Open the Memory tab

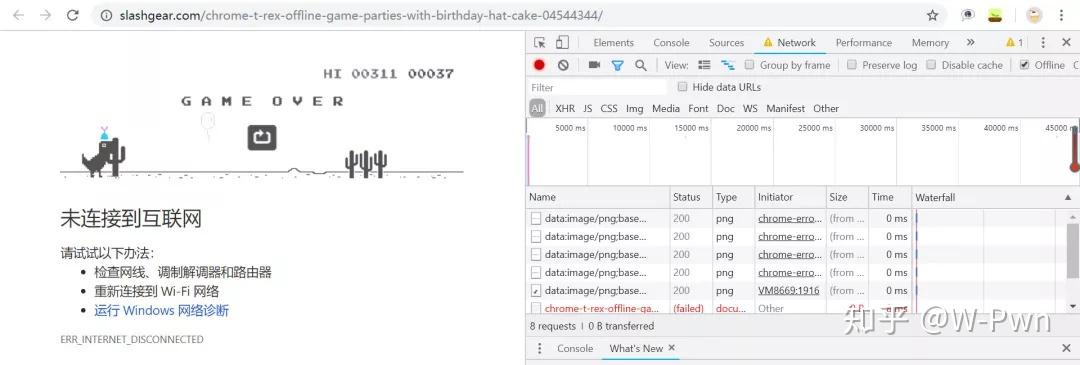click(x=930, y=43)
